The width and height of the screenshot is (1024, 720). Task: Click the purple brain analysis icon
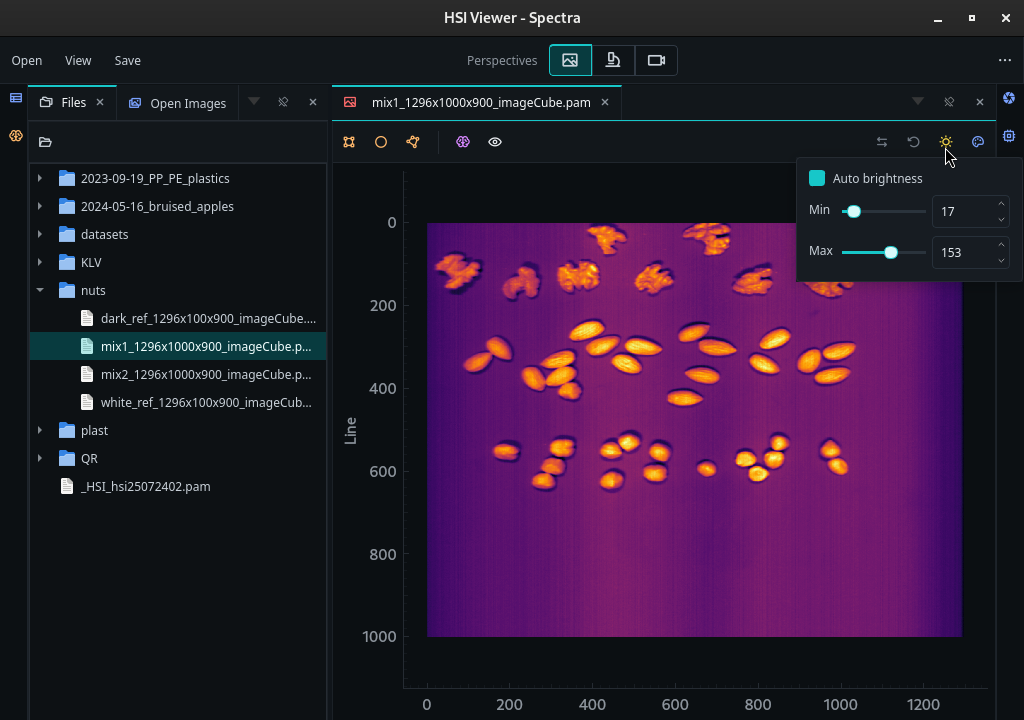[463, 142]
